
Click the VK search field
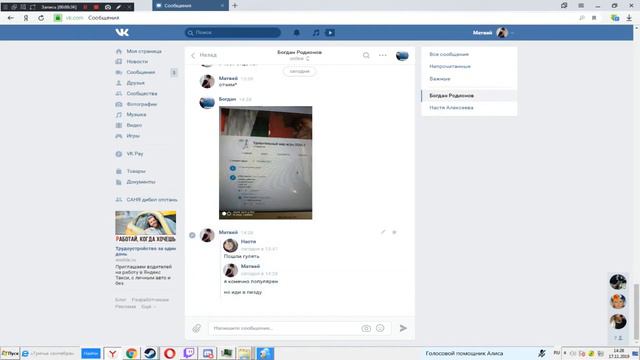pos(233,33)
